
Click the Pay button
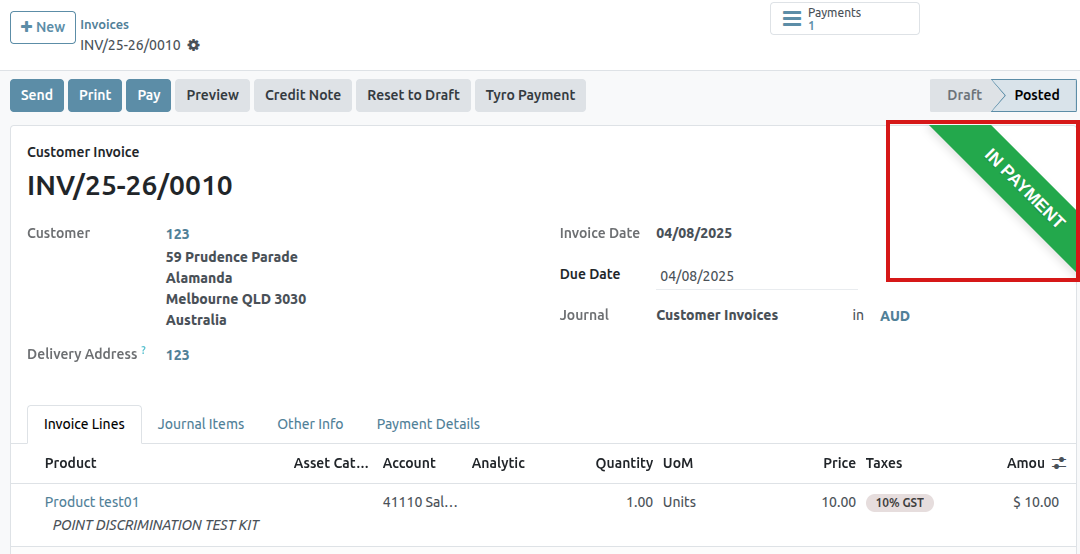[149, 95]
